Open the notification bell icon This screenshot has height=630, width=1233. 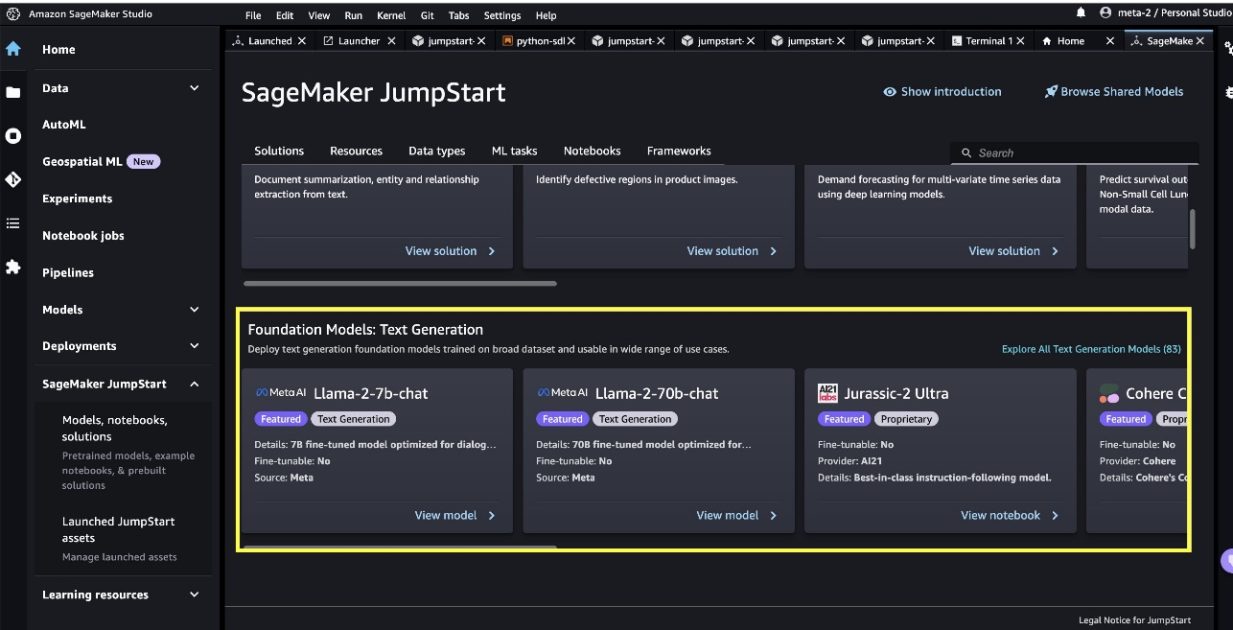click(x=1083, y=14)
